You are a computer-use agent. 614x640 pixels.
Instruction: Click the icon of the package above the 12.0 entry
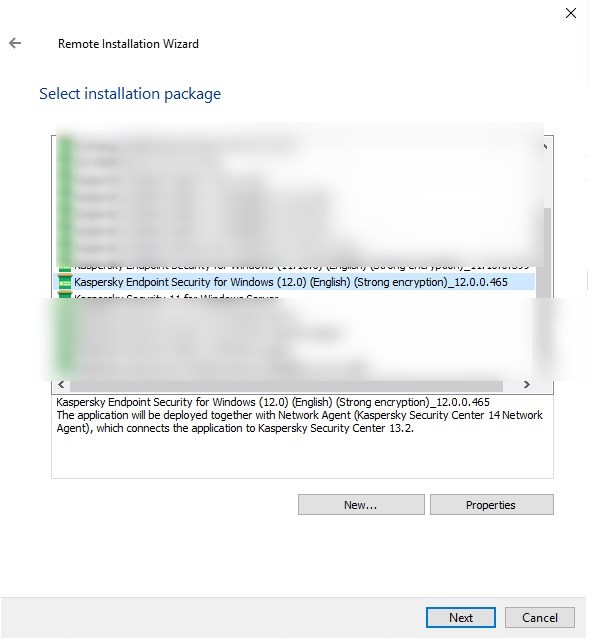[65, 269]
